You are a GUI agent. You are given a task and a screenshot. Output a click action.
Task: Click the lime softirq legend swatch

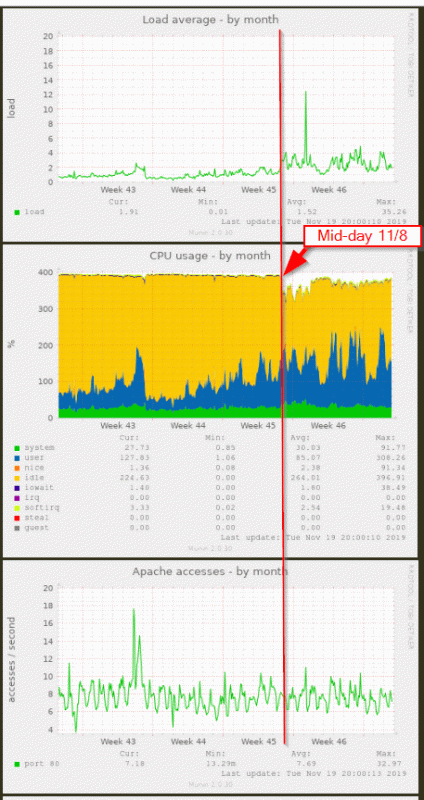17,508
